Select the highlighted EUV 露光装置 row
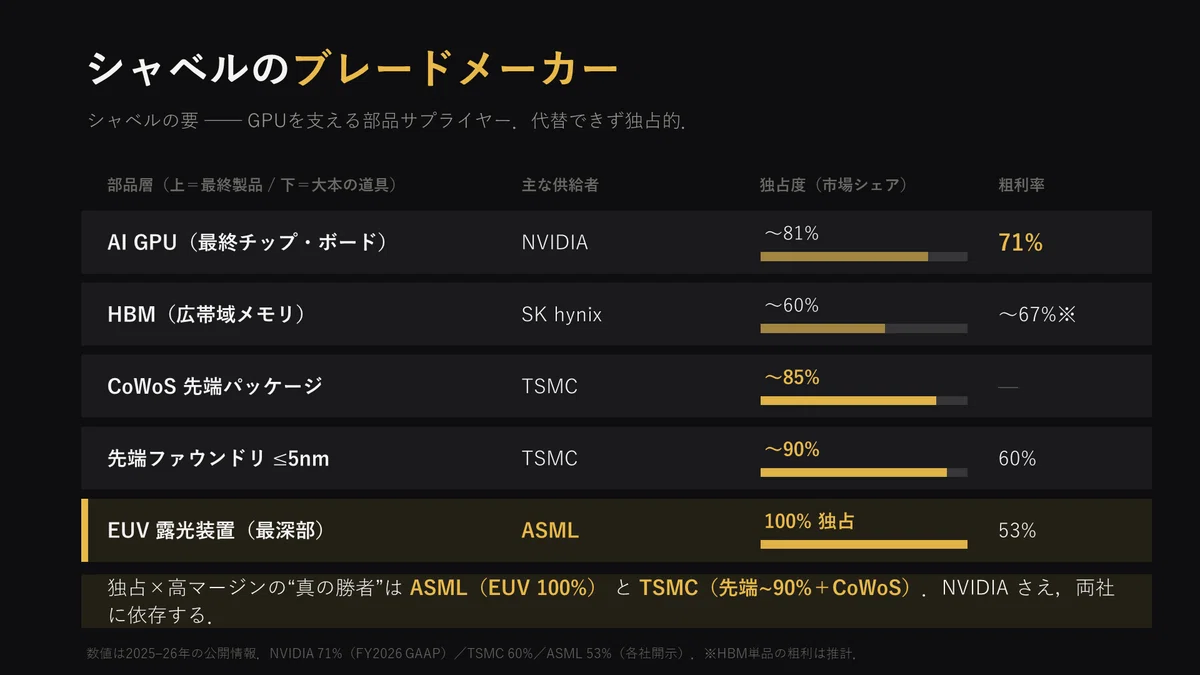Screen dimensions: 1200x675 coord(616,530)
